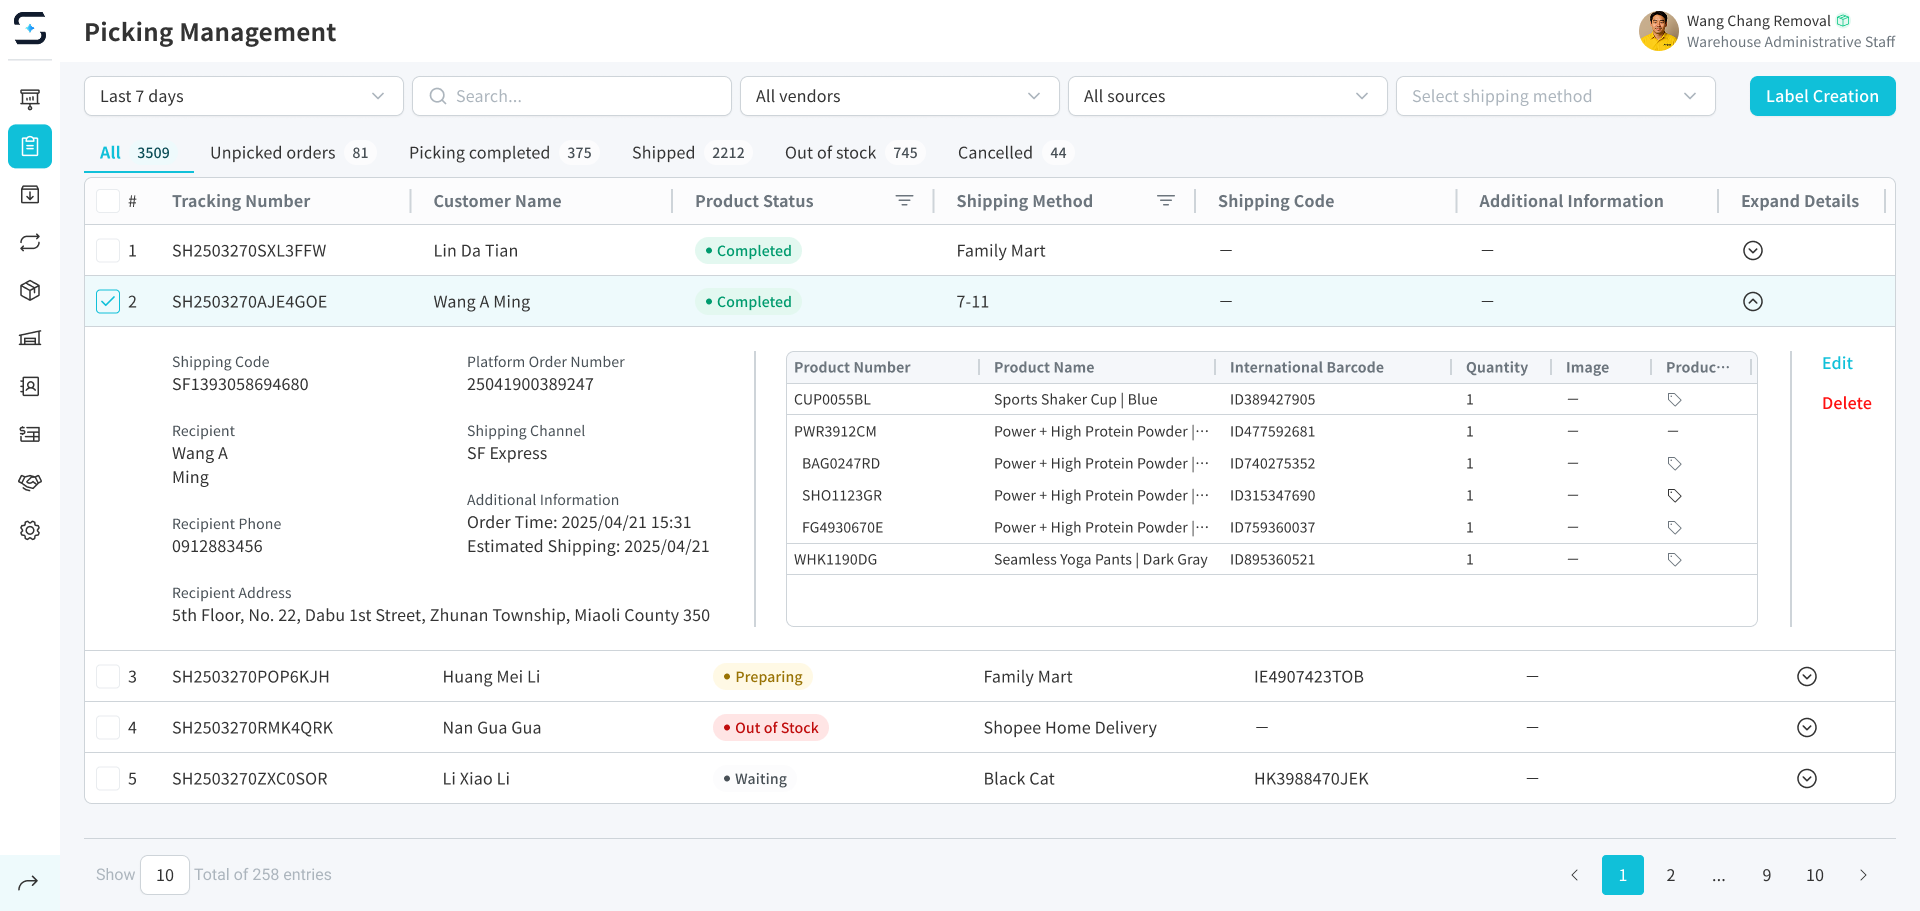Open the Last 7 days dropdown

tap(243, 96)
